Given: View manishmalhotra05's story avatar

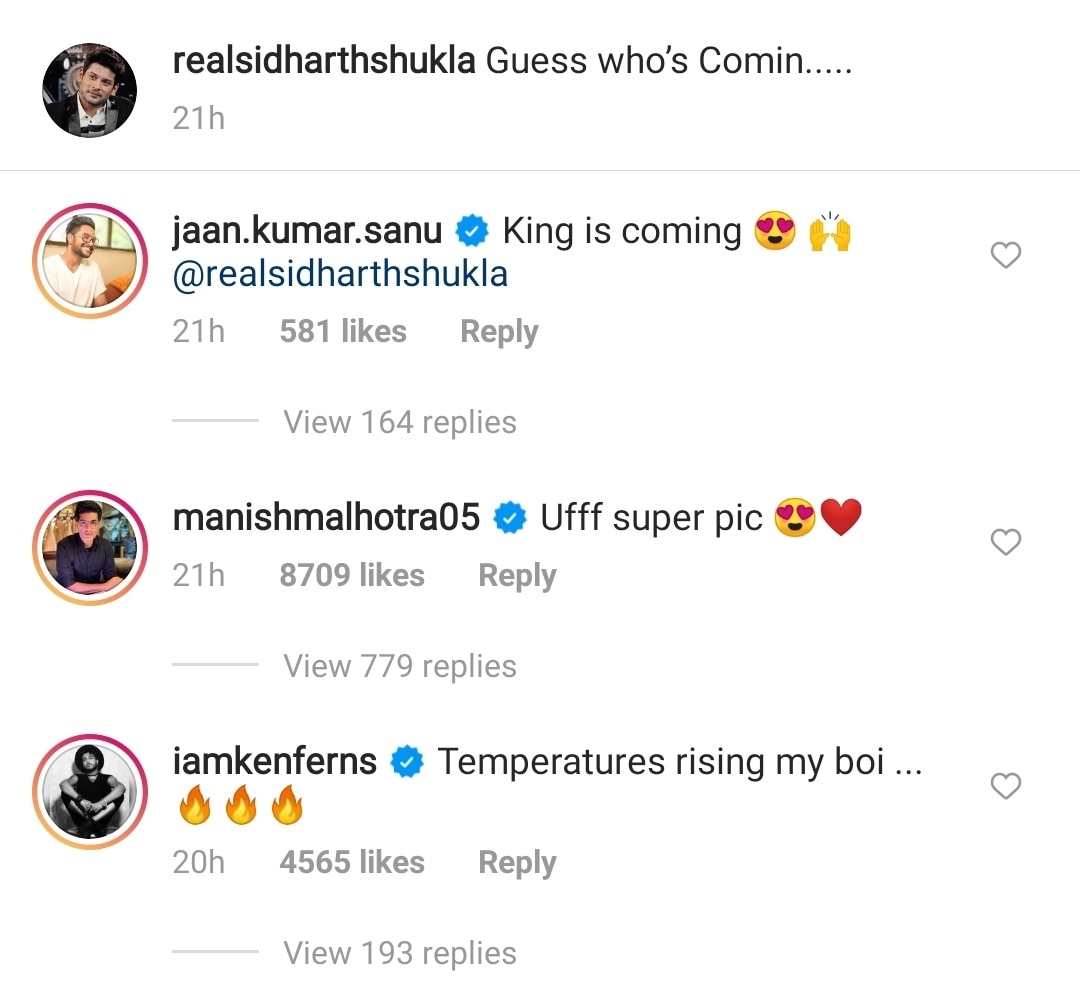Looking at the screenshot, I should (x=89, y=548).
